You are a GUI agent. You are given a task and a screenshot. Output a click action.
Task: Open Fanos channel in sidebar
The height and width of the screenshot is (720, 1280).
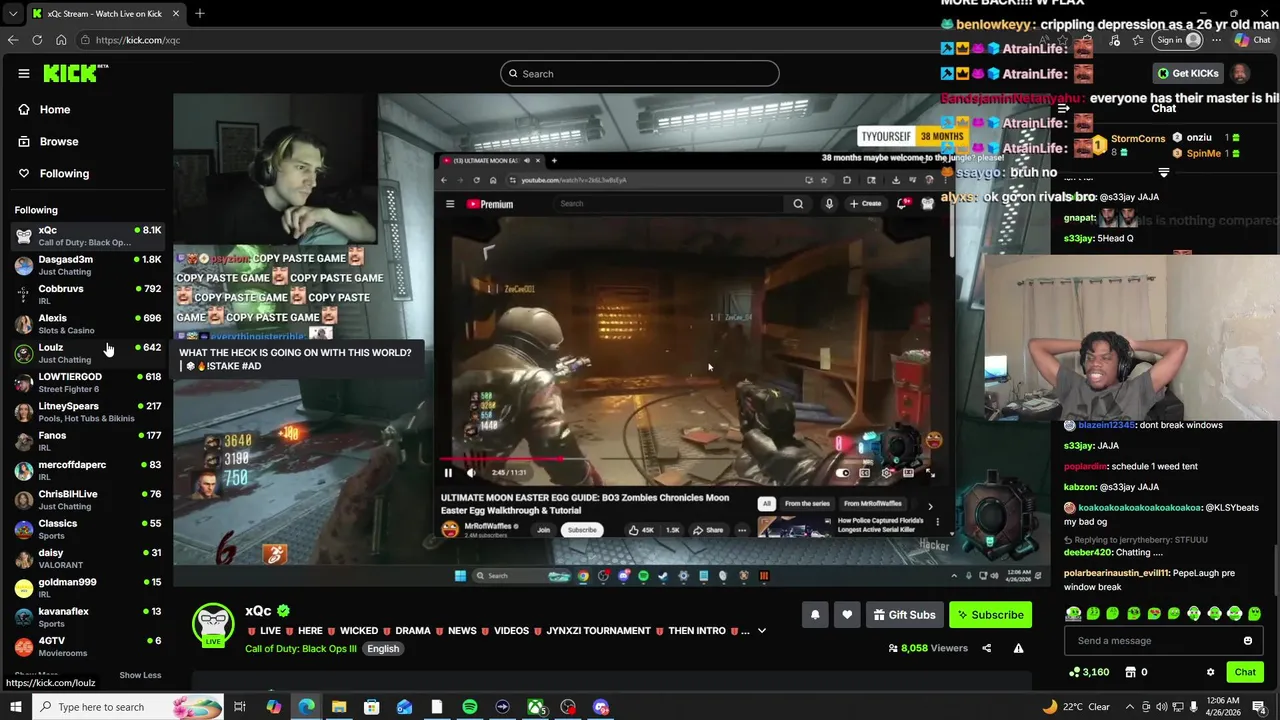[x=88, y=441]
